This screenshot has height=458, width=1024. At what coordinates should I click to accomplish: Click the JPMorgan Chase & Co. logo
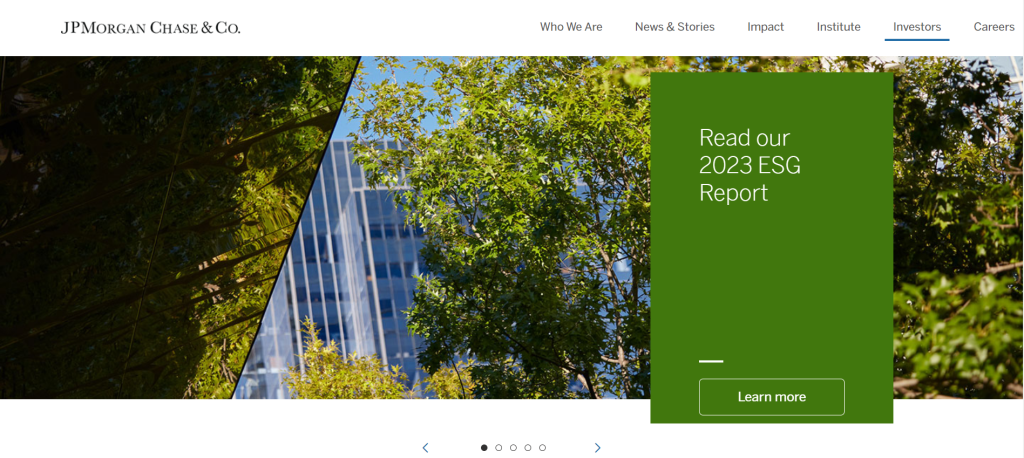pyautogui.click(x=150, y=27)
